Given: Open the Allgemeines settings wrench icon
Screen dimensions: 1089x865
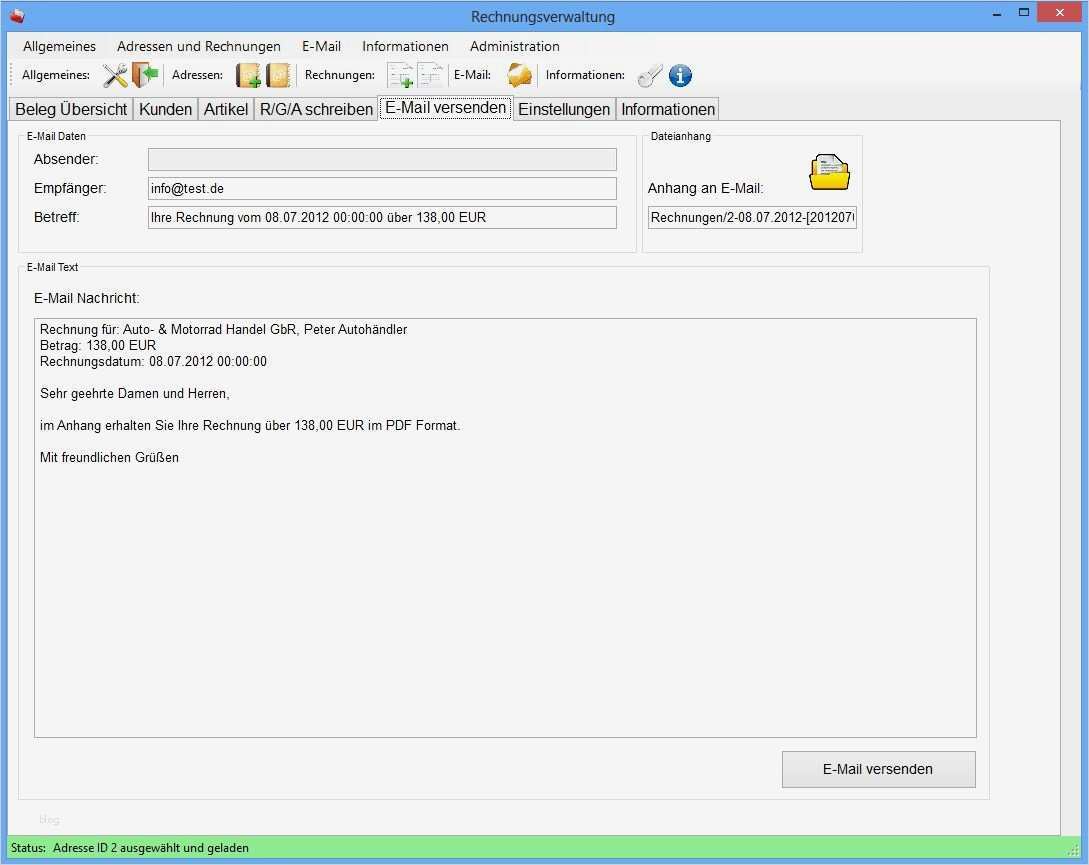Looking at the screenshot, I should coord(113,75).
